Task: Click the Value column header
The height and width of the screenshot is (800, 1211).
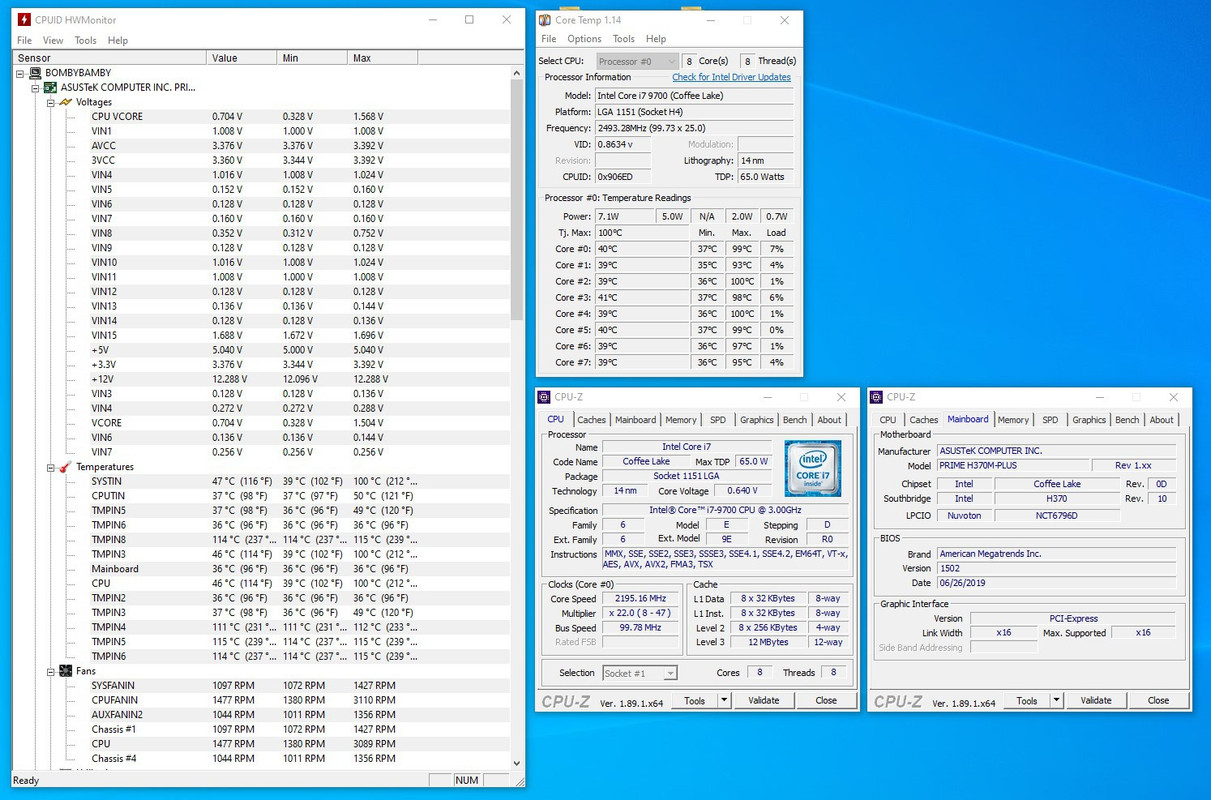Action: point(241,58)
